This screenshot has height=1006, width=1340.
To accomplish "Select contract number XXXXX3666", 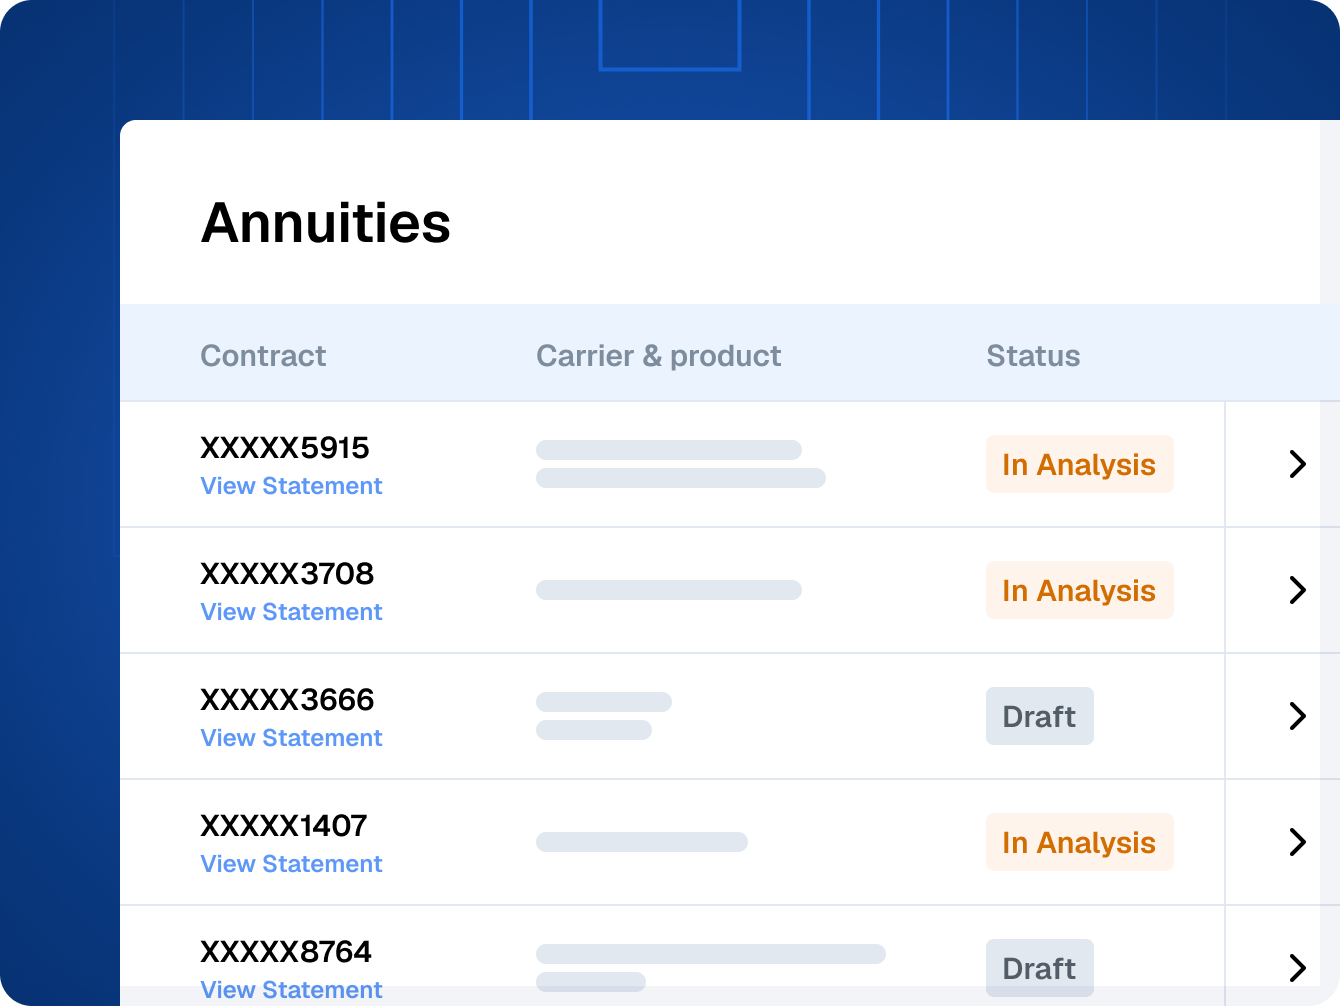I will [287, 700].
